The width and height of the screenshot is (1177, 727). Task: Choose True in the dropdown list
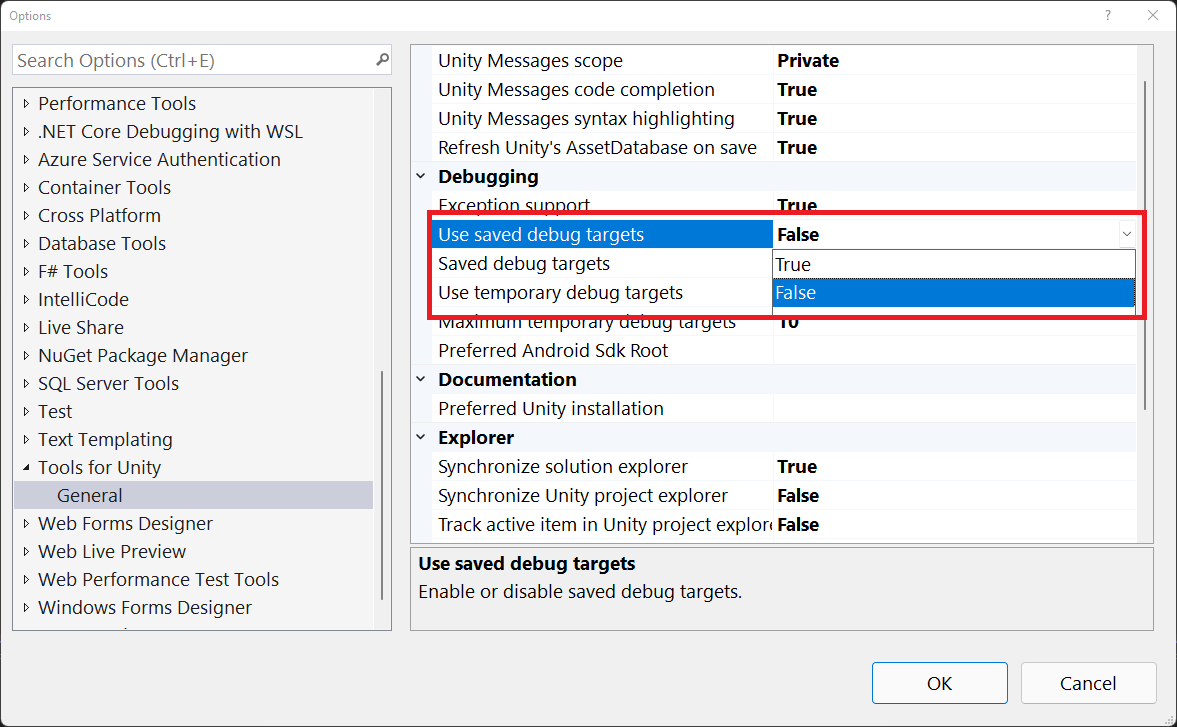(953, 264)
